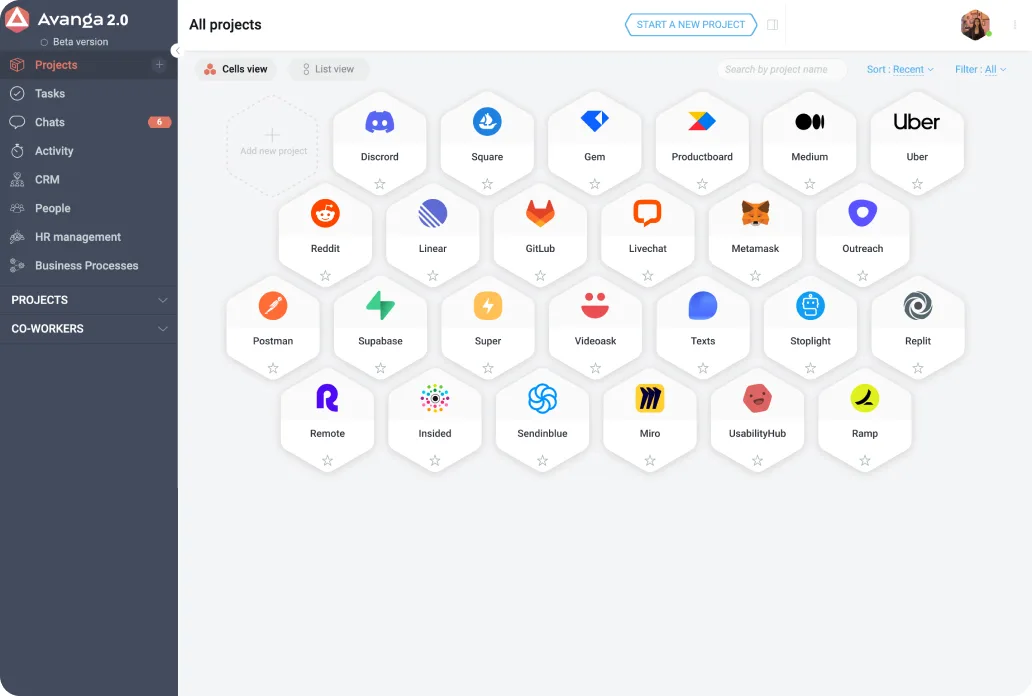Star the Reddit project
Screen dimensions: 1032x696
[325, 276]
